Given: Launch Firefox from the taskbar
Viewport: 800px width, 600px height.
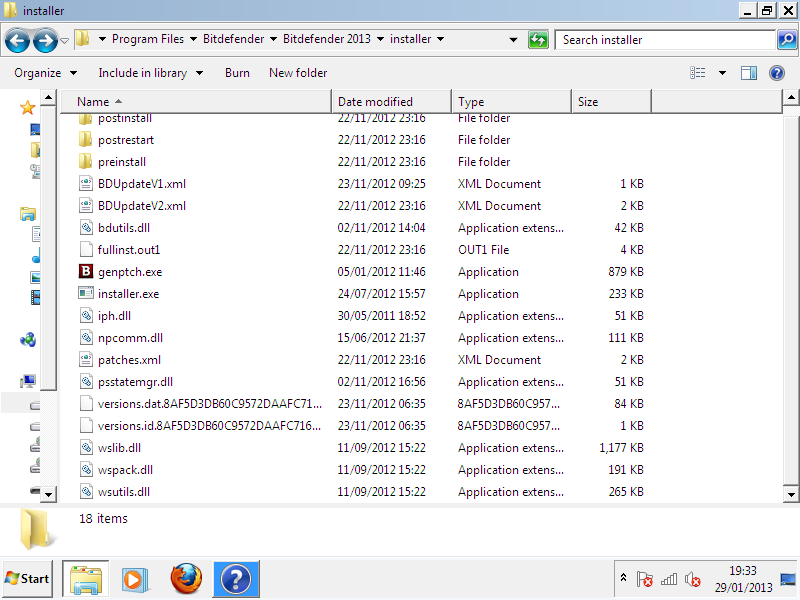Looking at the screenshot, I should point(186,579).
